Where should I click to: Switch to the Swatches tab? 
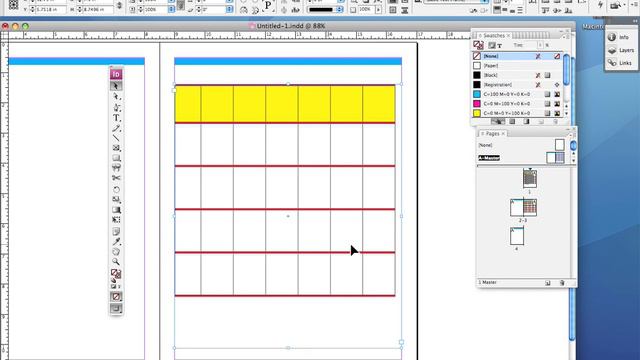coord(493,36)
